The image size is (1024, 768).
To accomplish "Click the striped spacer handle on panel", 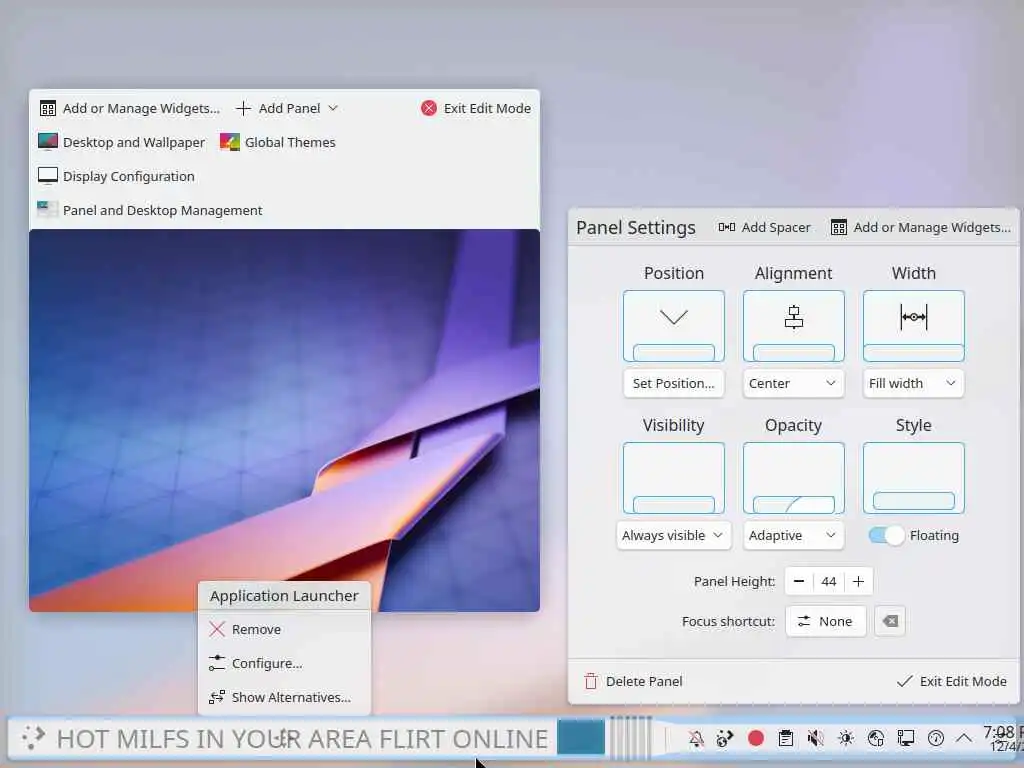I will 631,738.
